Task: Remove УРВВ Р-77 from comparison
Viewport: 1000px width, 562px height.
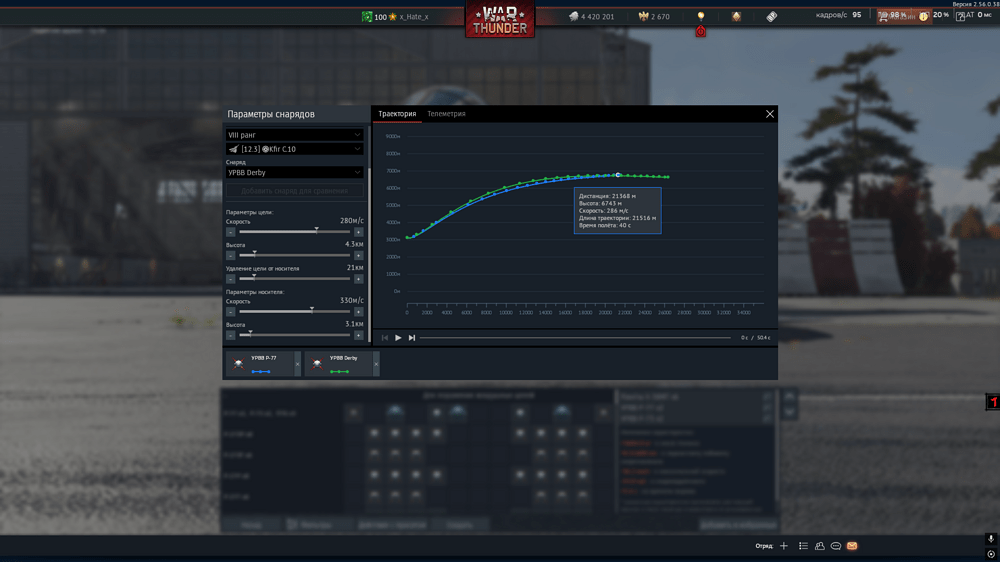Action: (297, 364)
